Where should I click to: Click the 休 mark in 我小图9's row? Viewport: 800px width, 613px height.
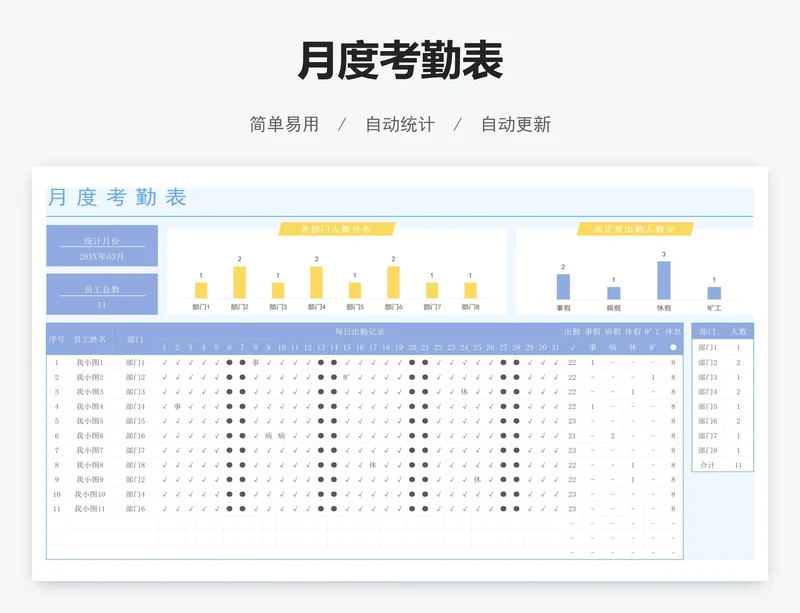[477, 479]
